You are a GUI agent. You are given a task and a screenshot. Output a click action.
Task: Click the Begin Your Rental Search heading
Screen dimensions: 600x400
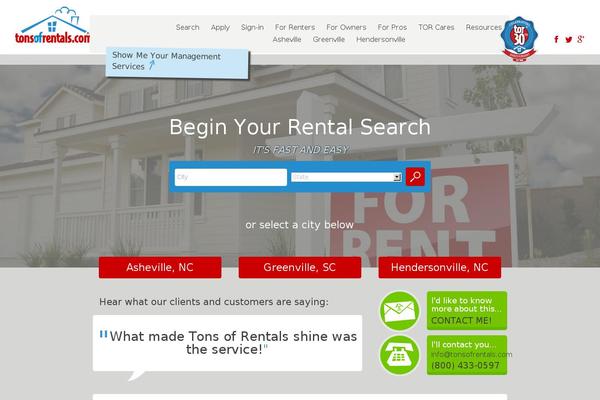(x=300, y=127)
